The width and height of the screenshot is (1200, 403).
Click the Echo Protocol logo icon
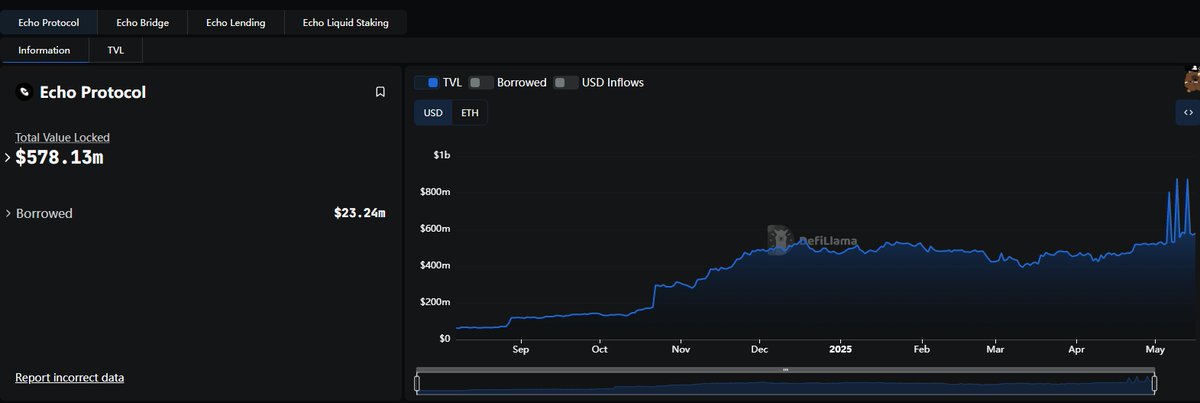pyautogui.click(x=24, y=92)
